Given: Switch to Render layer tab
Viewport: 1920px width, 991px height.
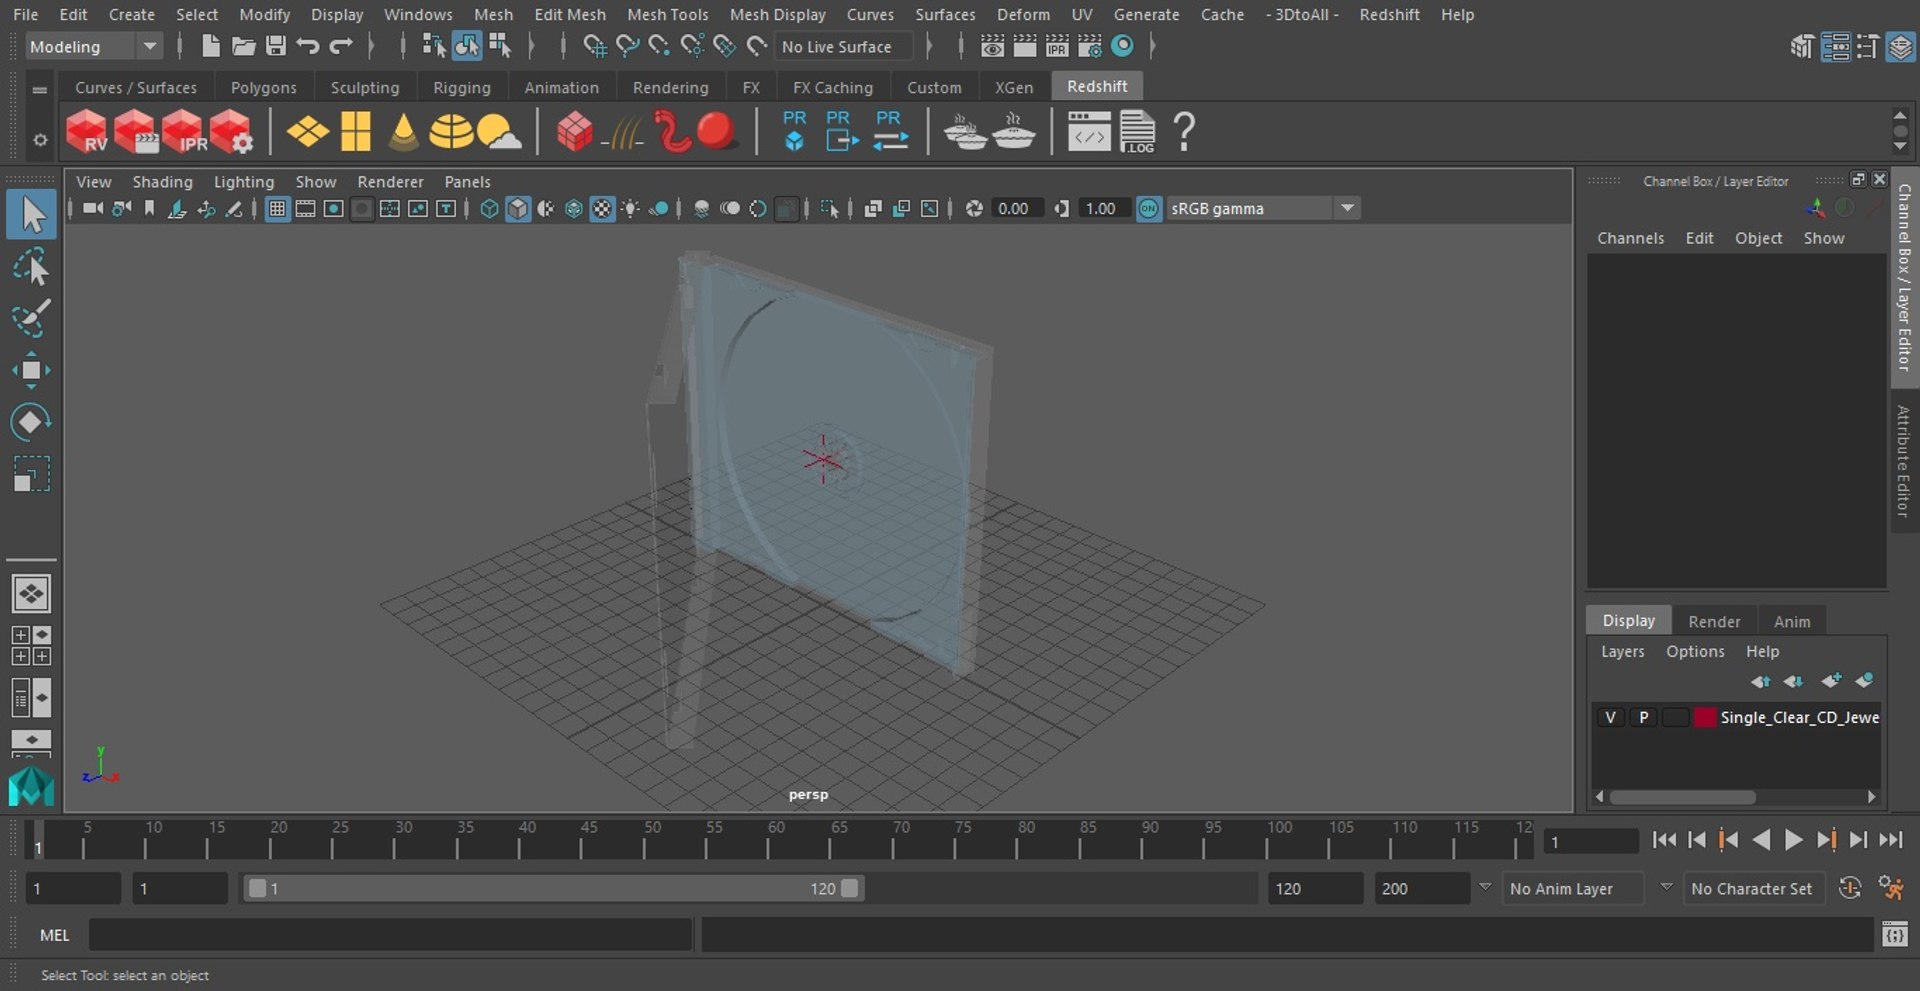Looking at the screenshot, I should pyautogui.click(x=1714, y=621).
